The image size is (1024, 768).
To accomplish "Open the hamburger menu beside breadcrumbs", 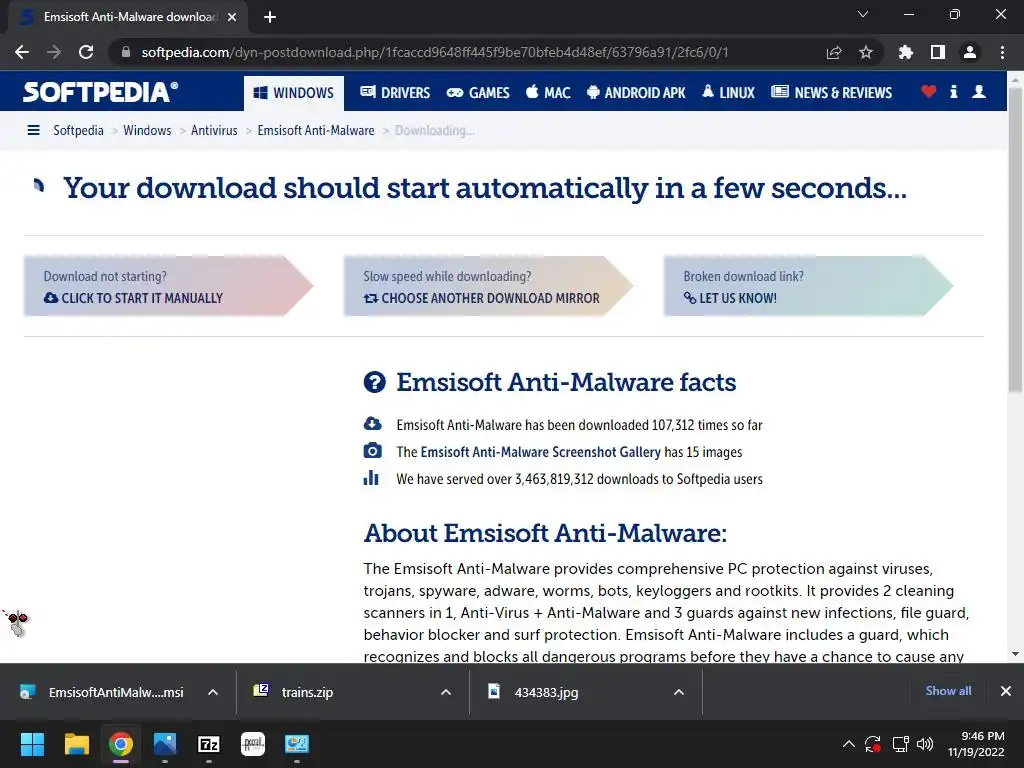I will point(33,131).
